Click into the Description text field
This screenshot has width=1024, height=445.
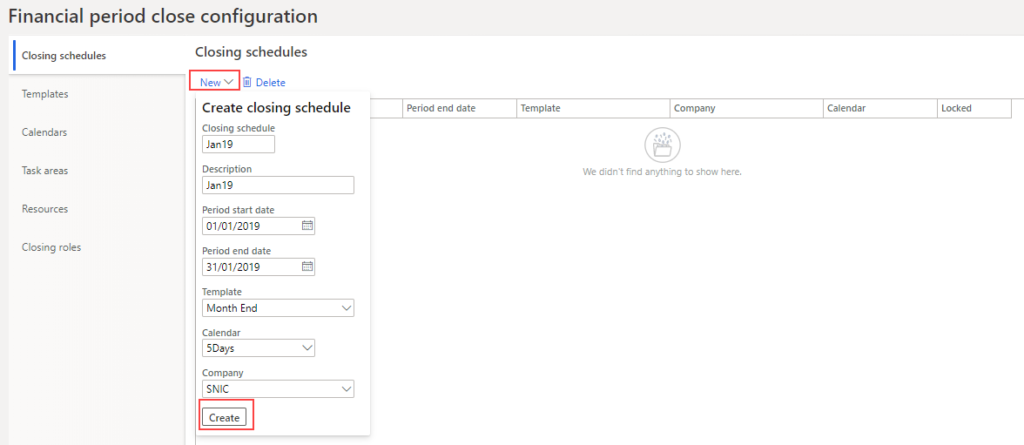tap(278, 185)
